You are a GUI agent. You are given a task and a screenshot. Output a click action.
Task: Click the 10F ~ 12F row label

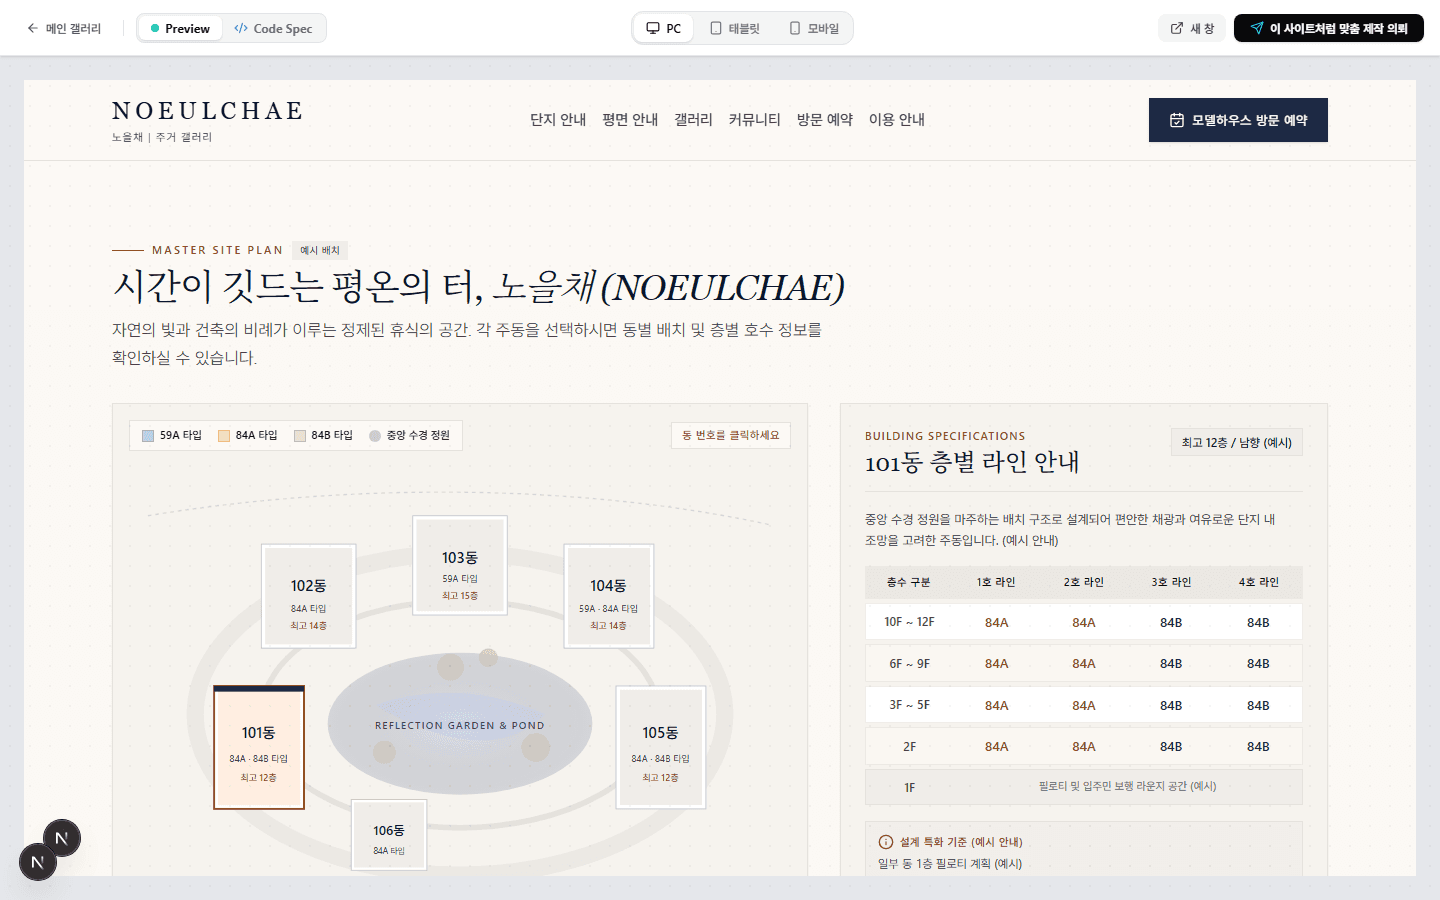pos(909,622)
